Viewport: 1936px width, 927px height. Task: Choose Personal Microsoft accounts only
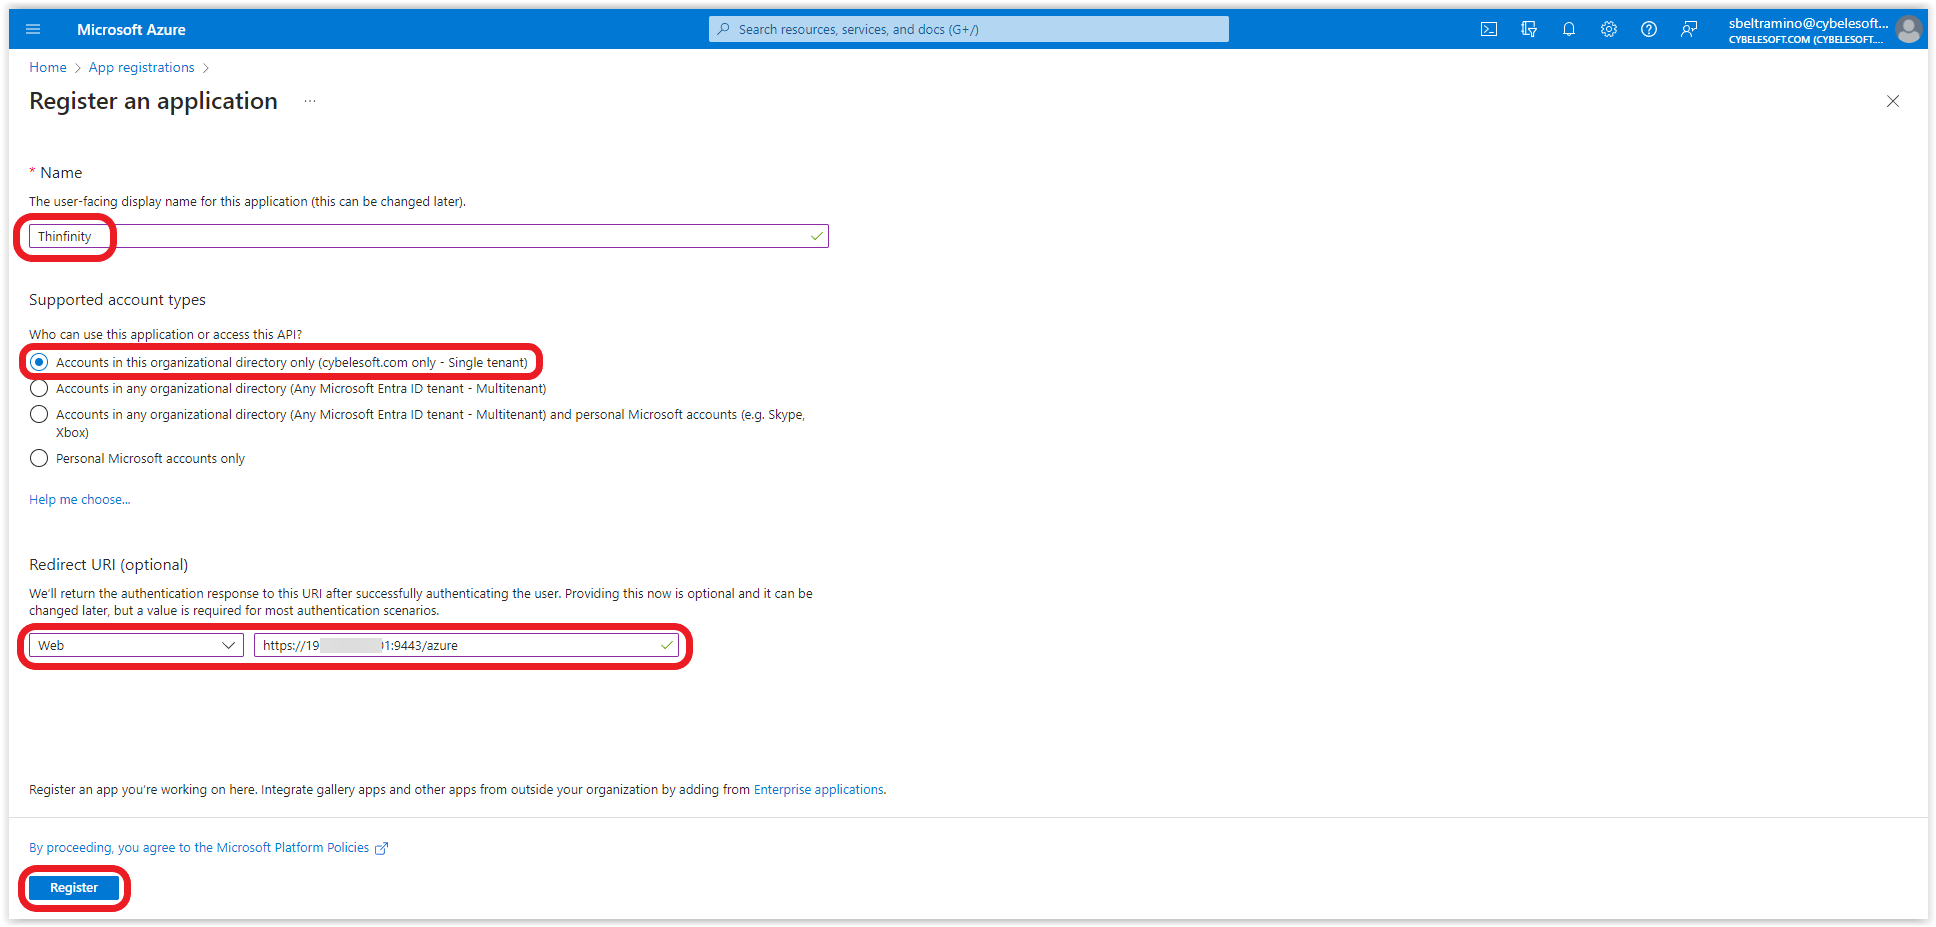[39, 458]
